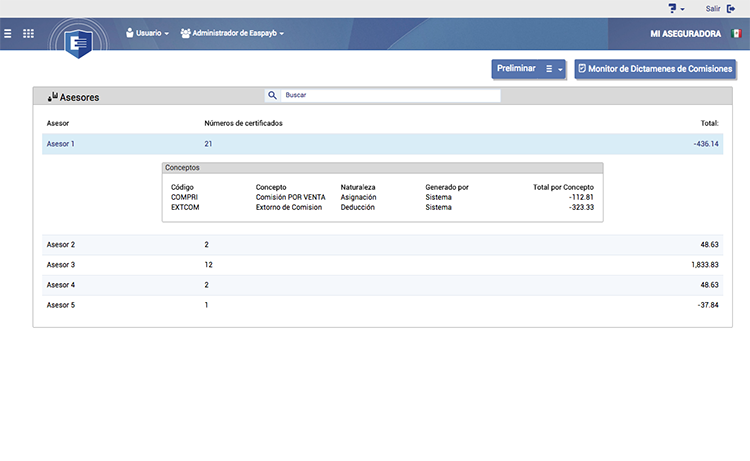Click the Asignación naturaleza cell
The height and width of the screenshot is (461, 750).
358,197
